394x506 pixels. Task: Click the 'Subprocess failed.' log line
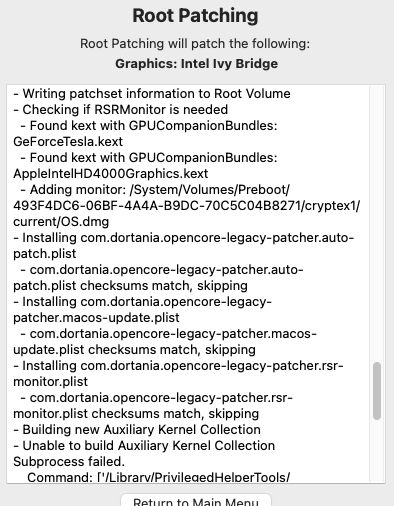69,462
